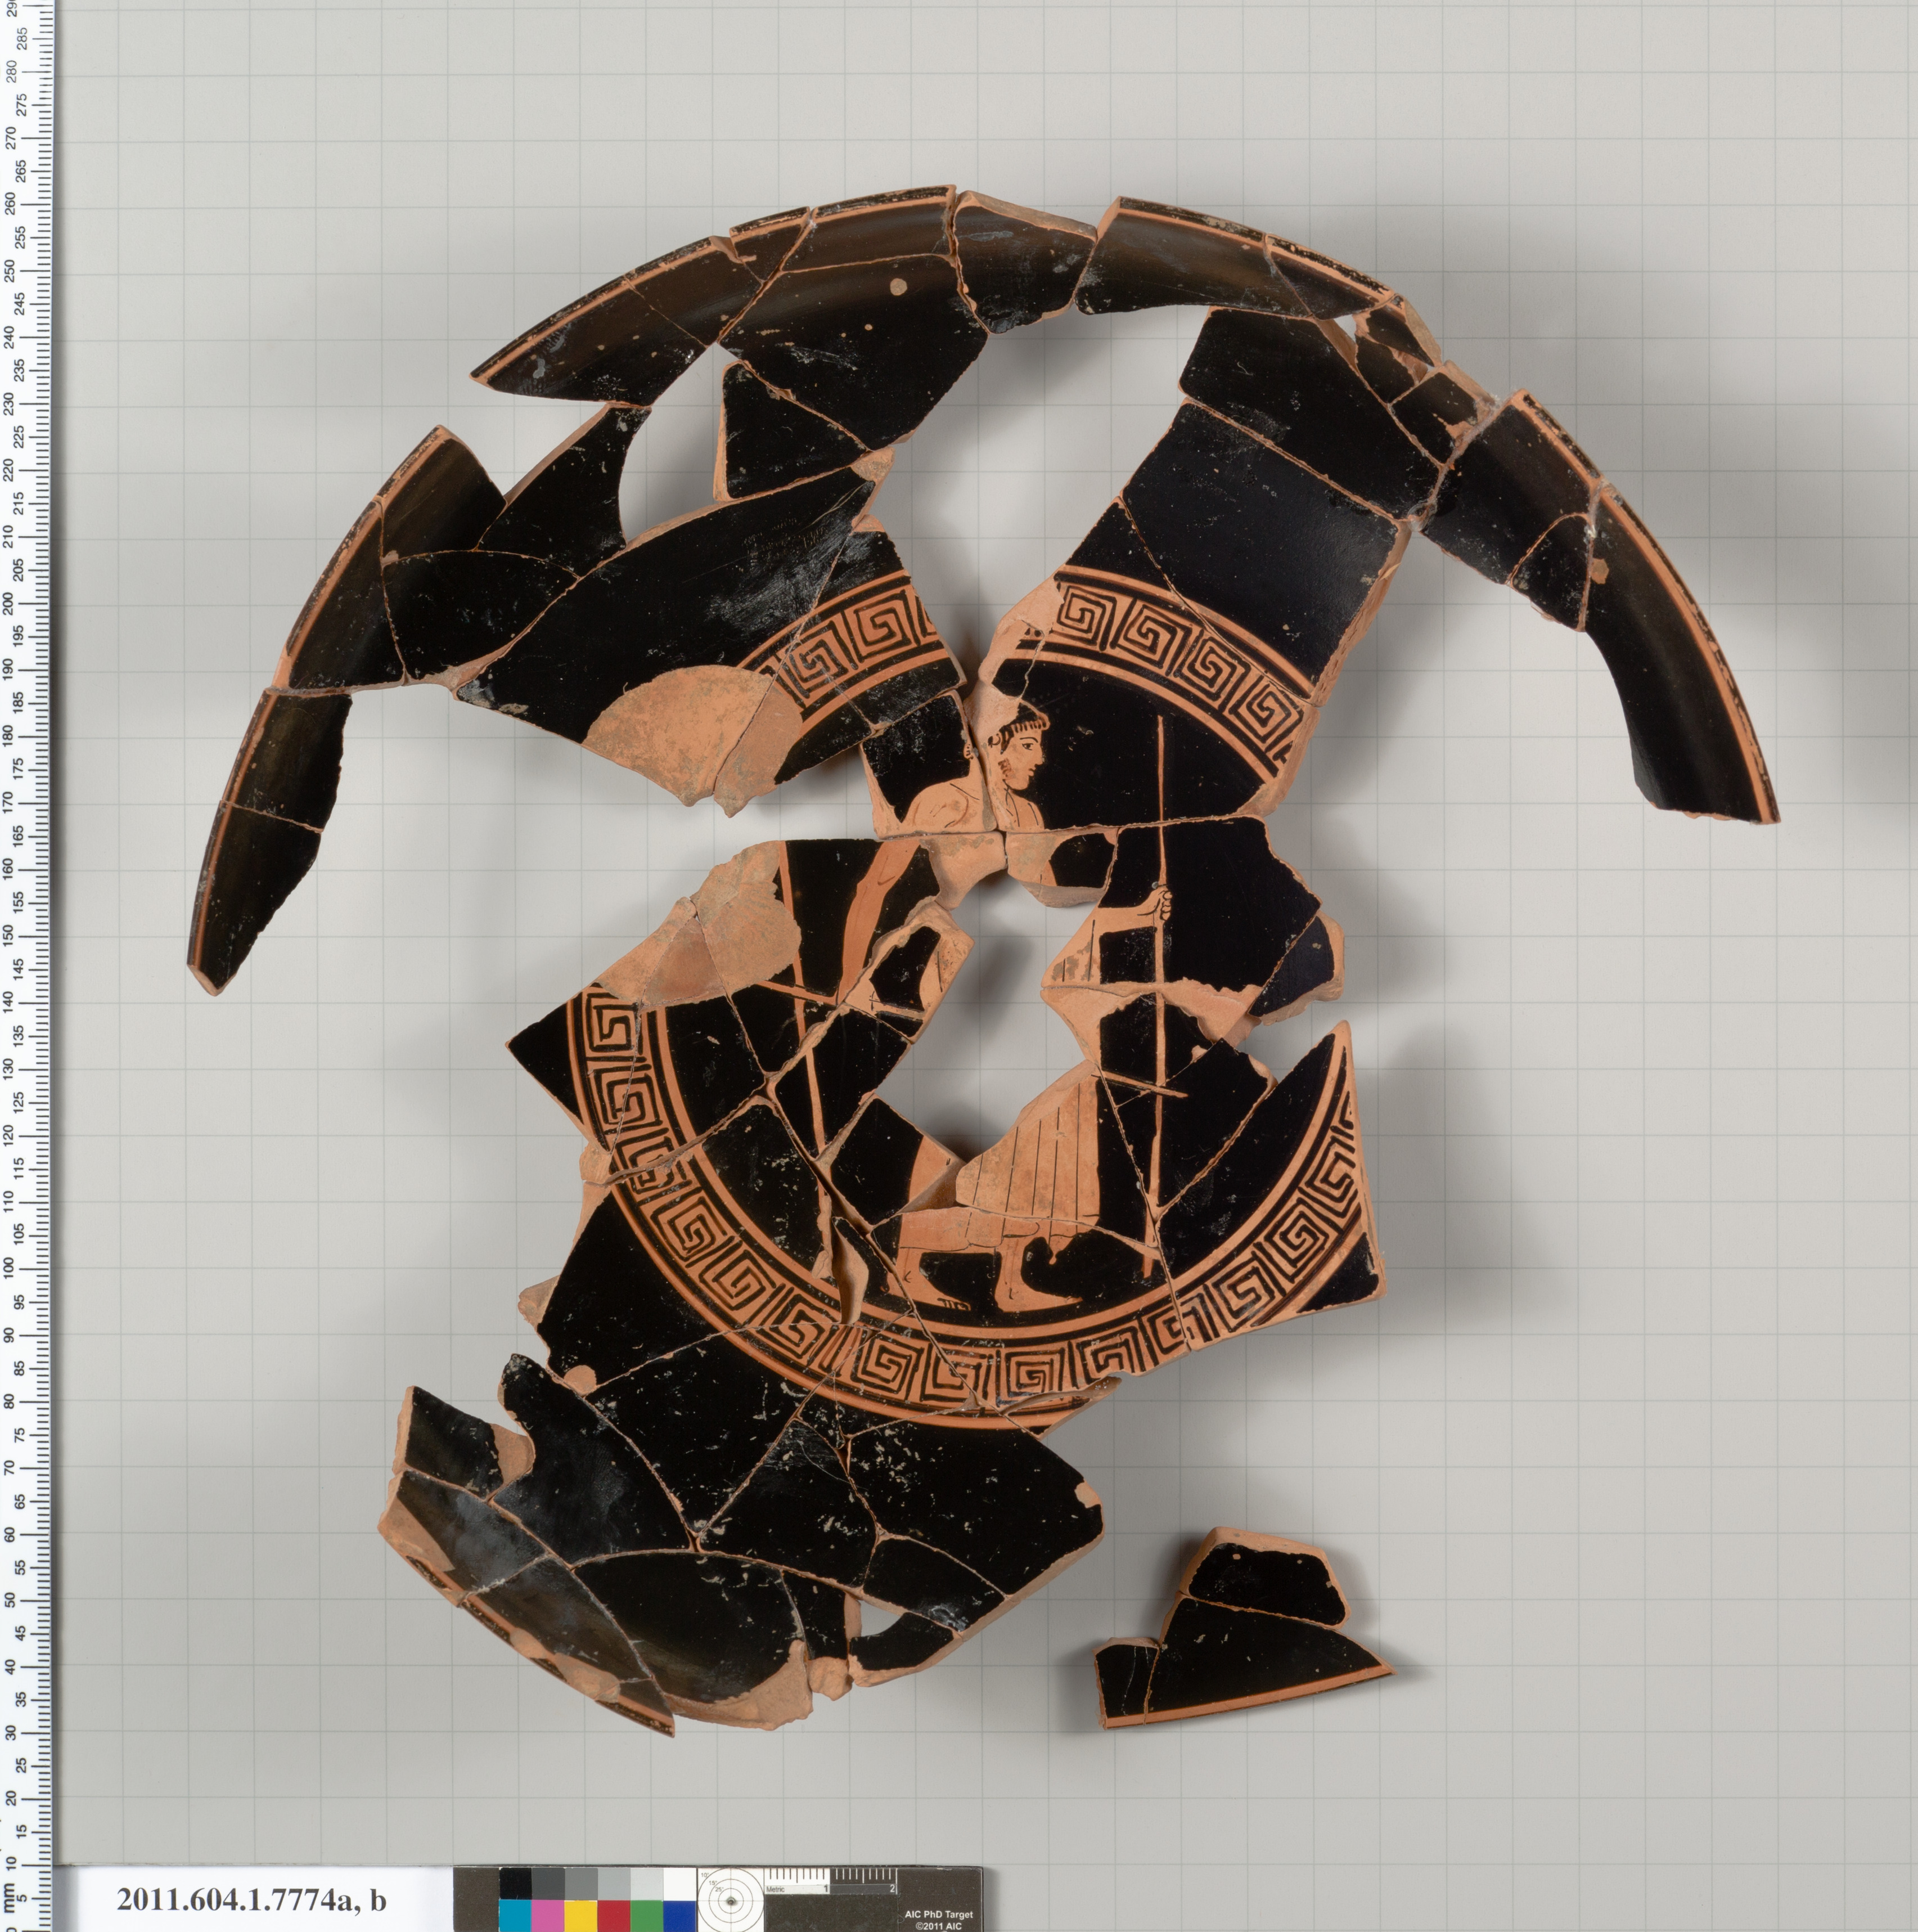Click the accession number label 2011.604.1.7774a, b
The width and height of the screenshot is (1918, 1932).
[x=251, y=1900]
